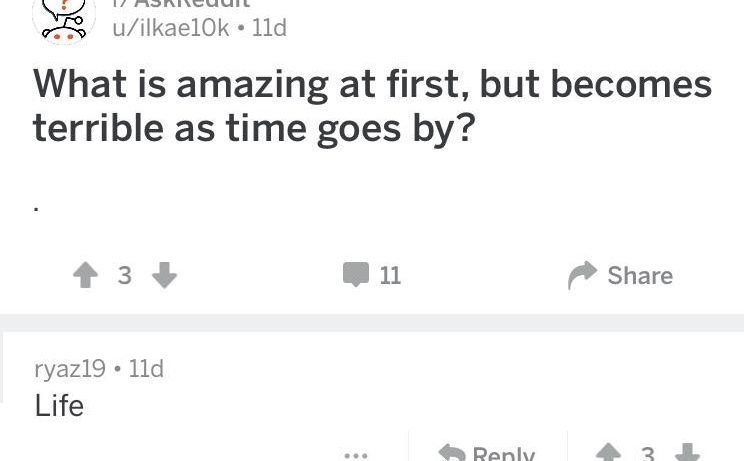Image resolution: width=744 pixels, height=461 pixels.
Task: Downvote the post by u/ilkae10k
Action: tap(165, 275)
